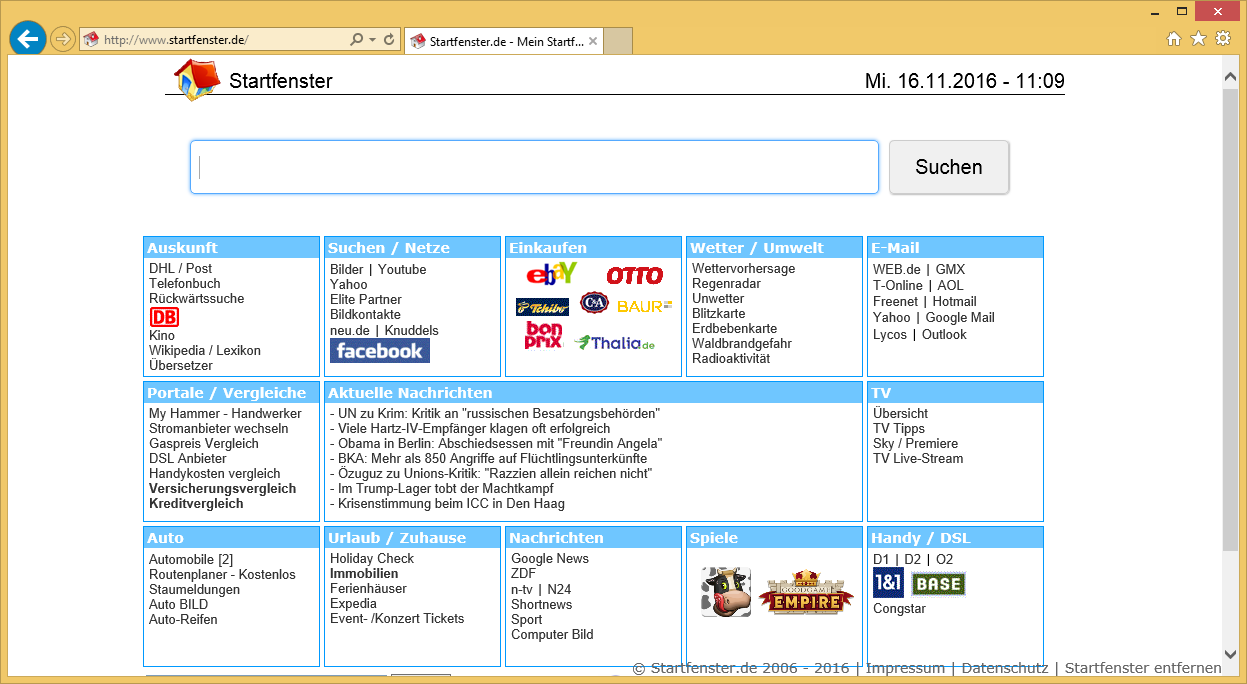Open the Immobilien link
The width and height of the screenshot is (1247, 684).
pyautogui.click(x=364, y=573)
